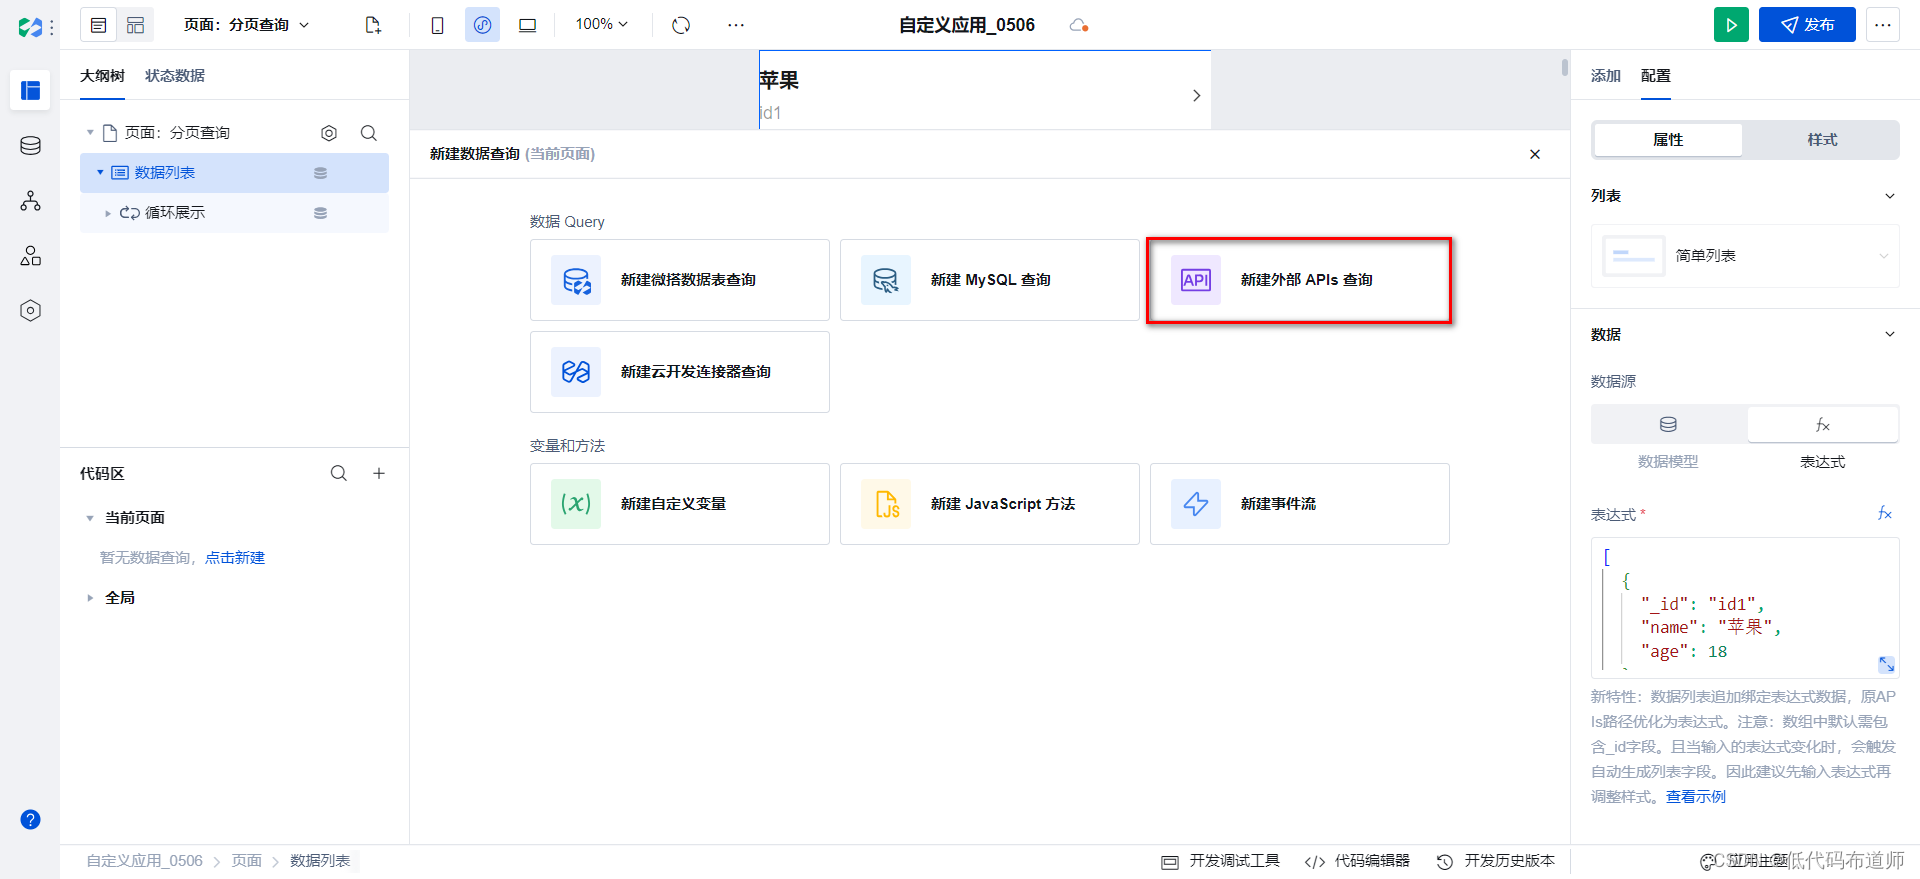Click the 发布 publish button
1920x879 pixels.
(x=1807, y=25)
